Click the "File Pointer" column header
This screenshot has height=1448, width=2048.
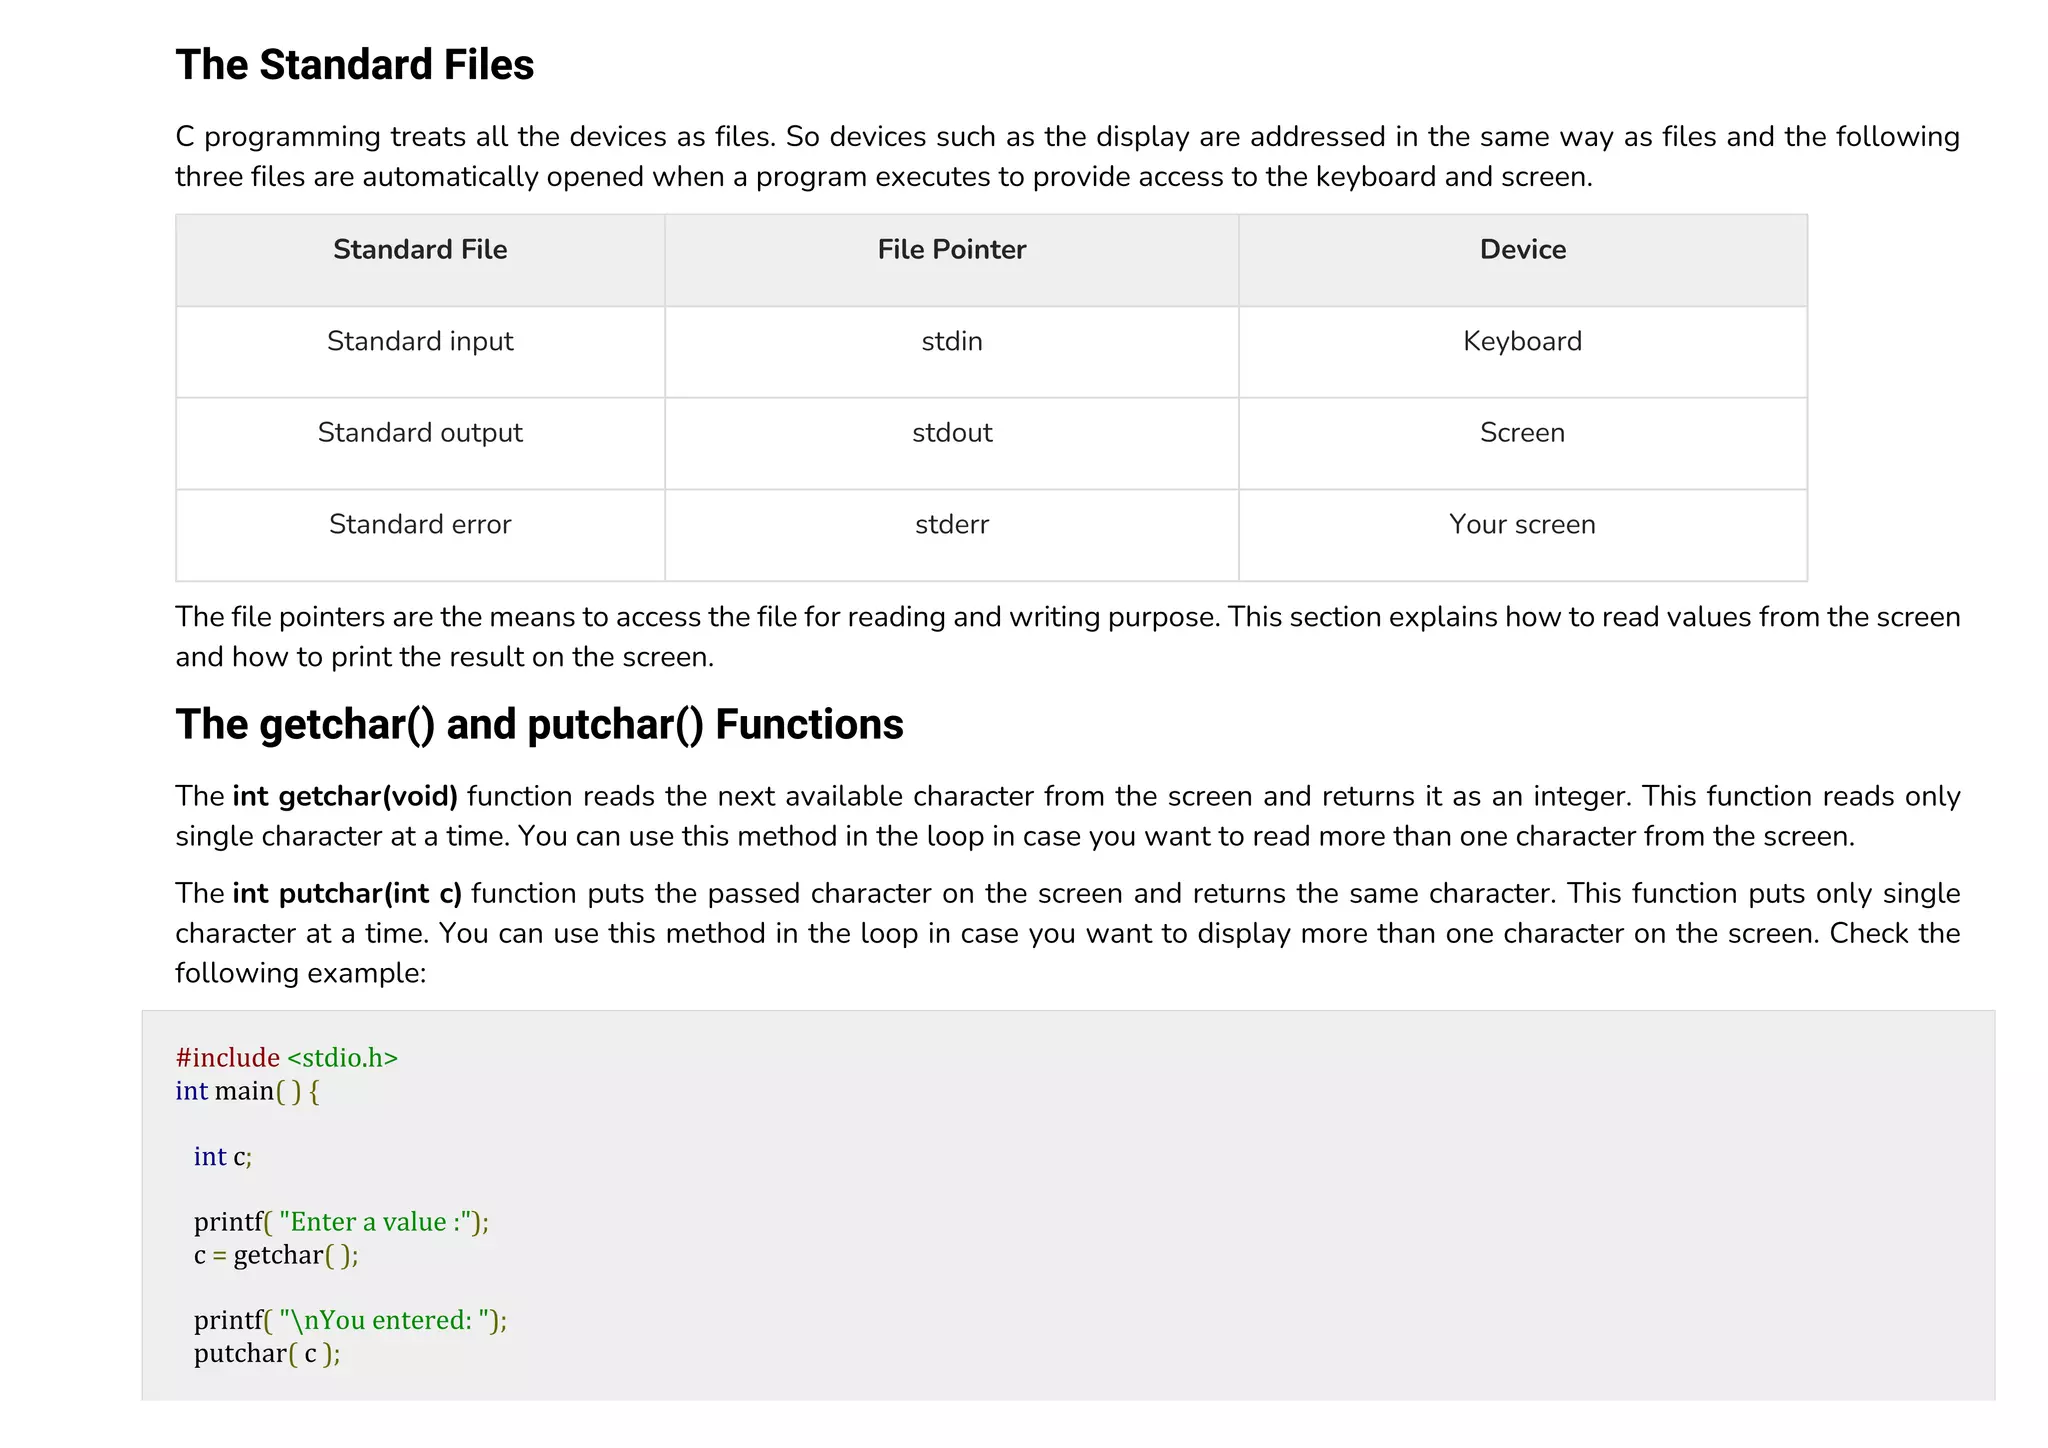[x=951, y=260]
